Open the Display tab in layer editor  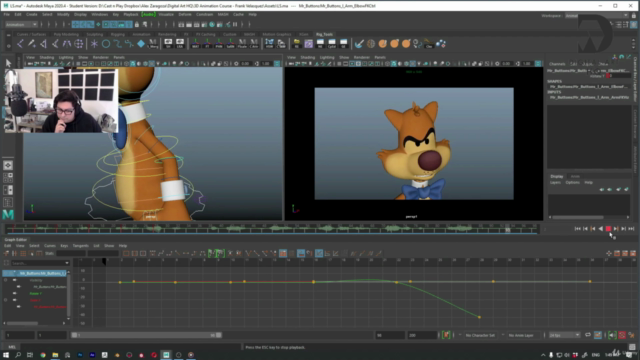click(x=557, y=176)
